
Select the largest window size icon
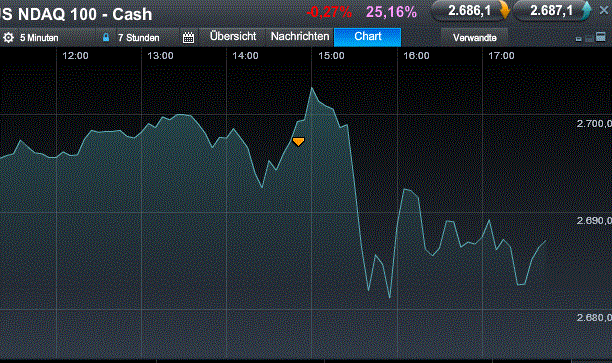[x=601, y=37]
